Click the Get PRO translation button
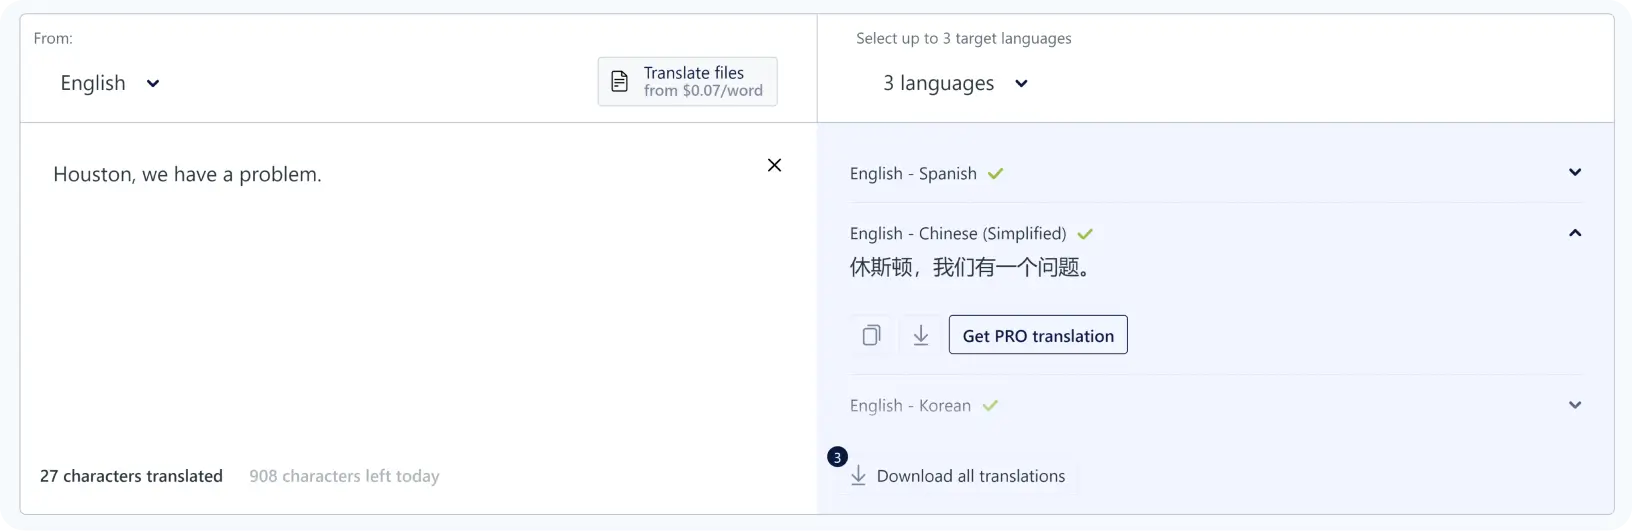Screen dimensions: 1632x531 tap(1038, 335)
